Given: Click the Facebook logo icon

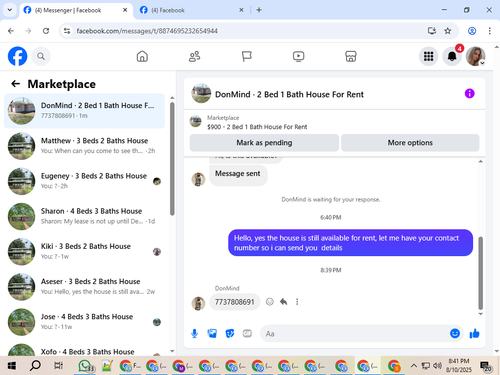Looking at the screenshot, I should (x=17, y=56).
